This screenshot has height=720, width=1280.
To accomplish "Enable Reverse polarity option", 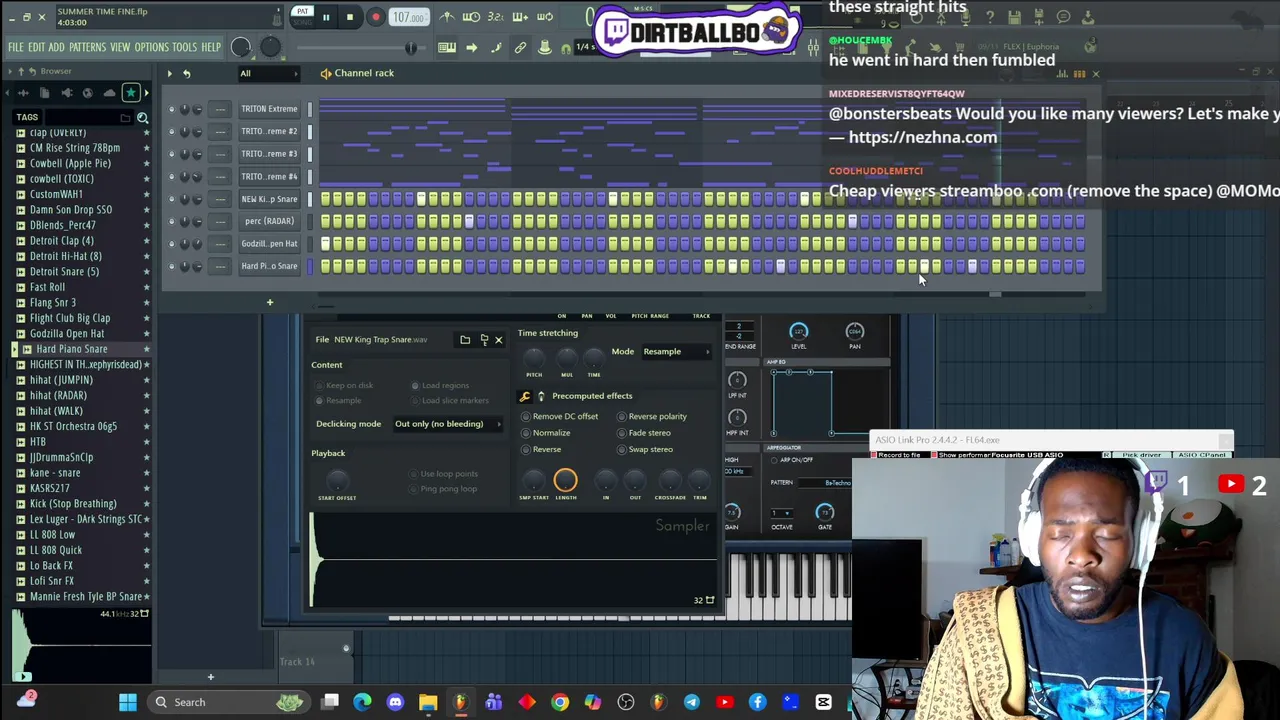I will pos(652,417).
